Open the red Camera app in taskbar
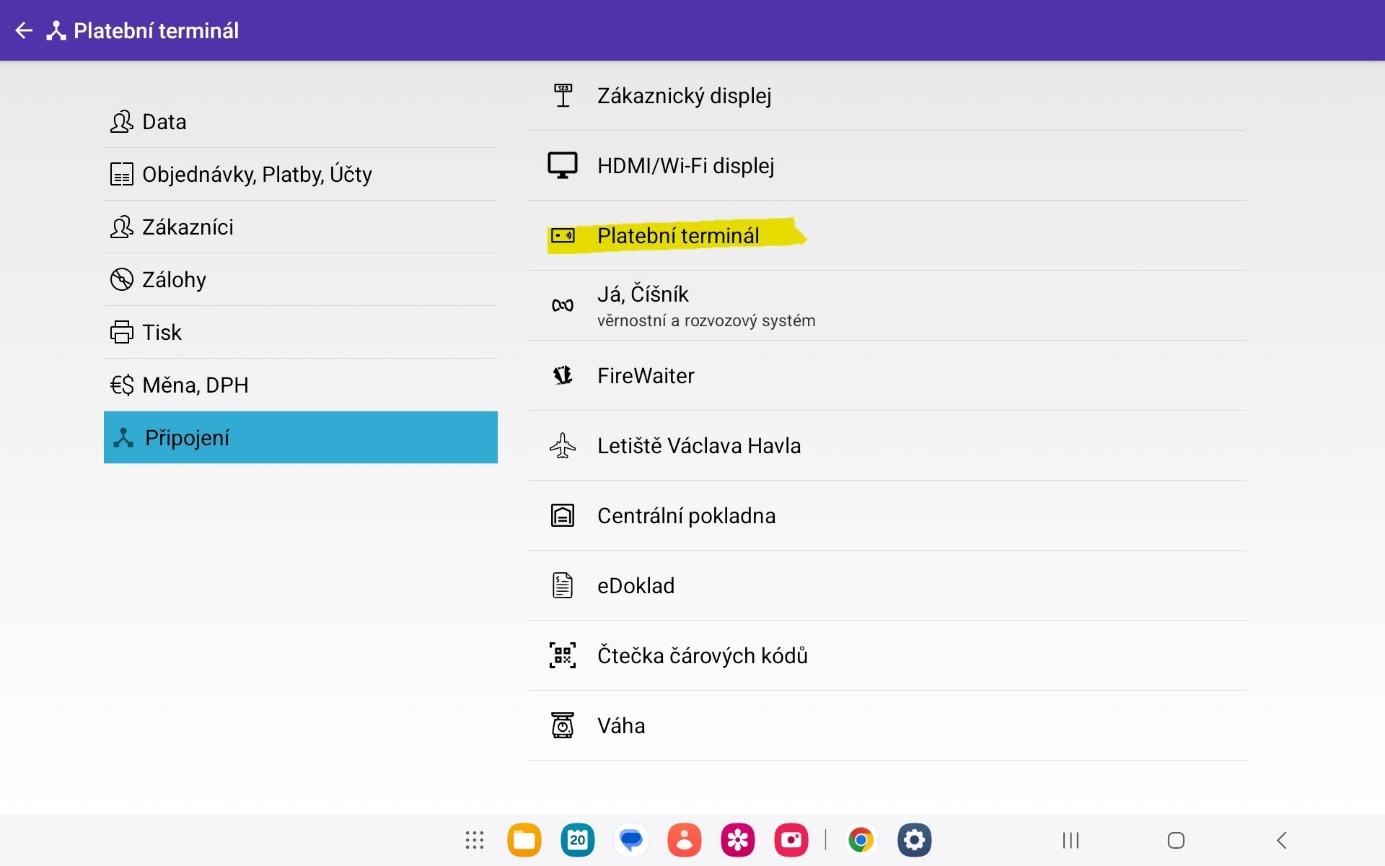The image size is (1385, 866). (x=791, y=840)
